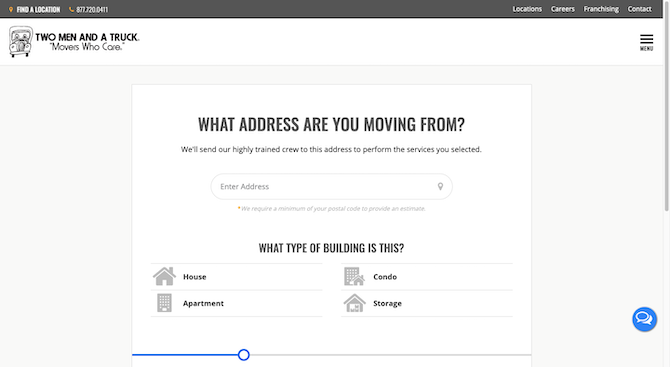670x367 pixels.
Task: Open the live chat bubble
Action: (644, 319)
